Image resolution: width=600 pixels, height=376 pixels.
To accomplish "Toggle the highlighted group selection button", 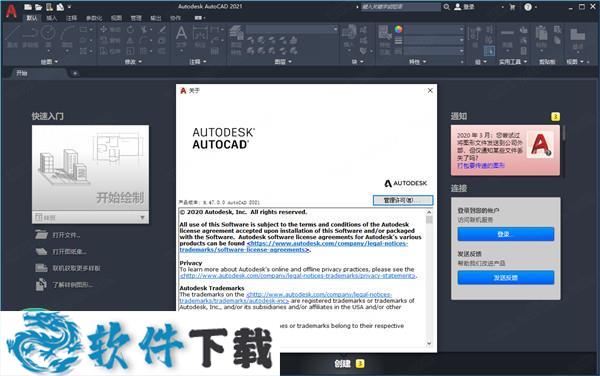I will pos(489,50).
